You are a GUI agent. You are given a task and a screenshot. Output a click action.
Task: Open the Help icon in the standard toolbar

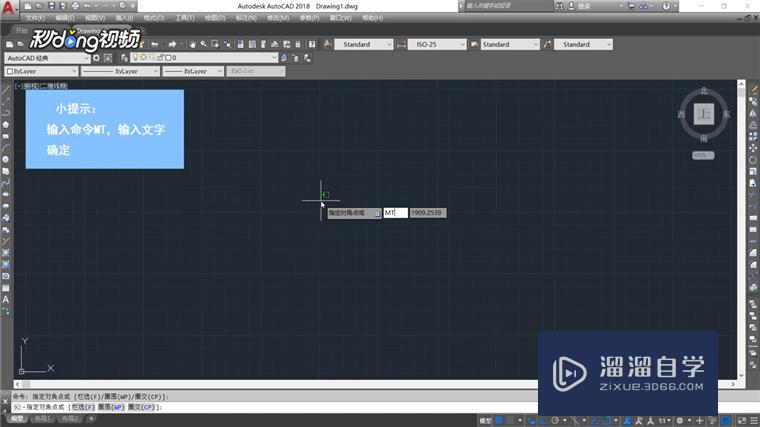(x=312, y=45)
